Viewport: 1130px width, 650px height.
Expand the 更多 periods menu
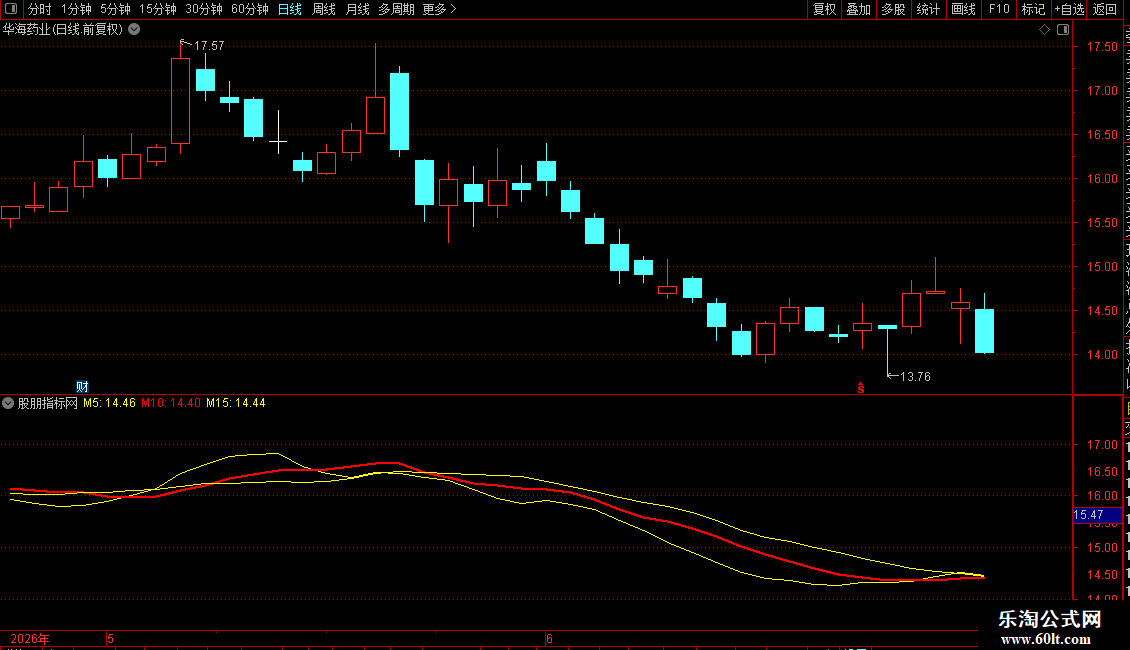coord(439,9)
